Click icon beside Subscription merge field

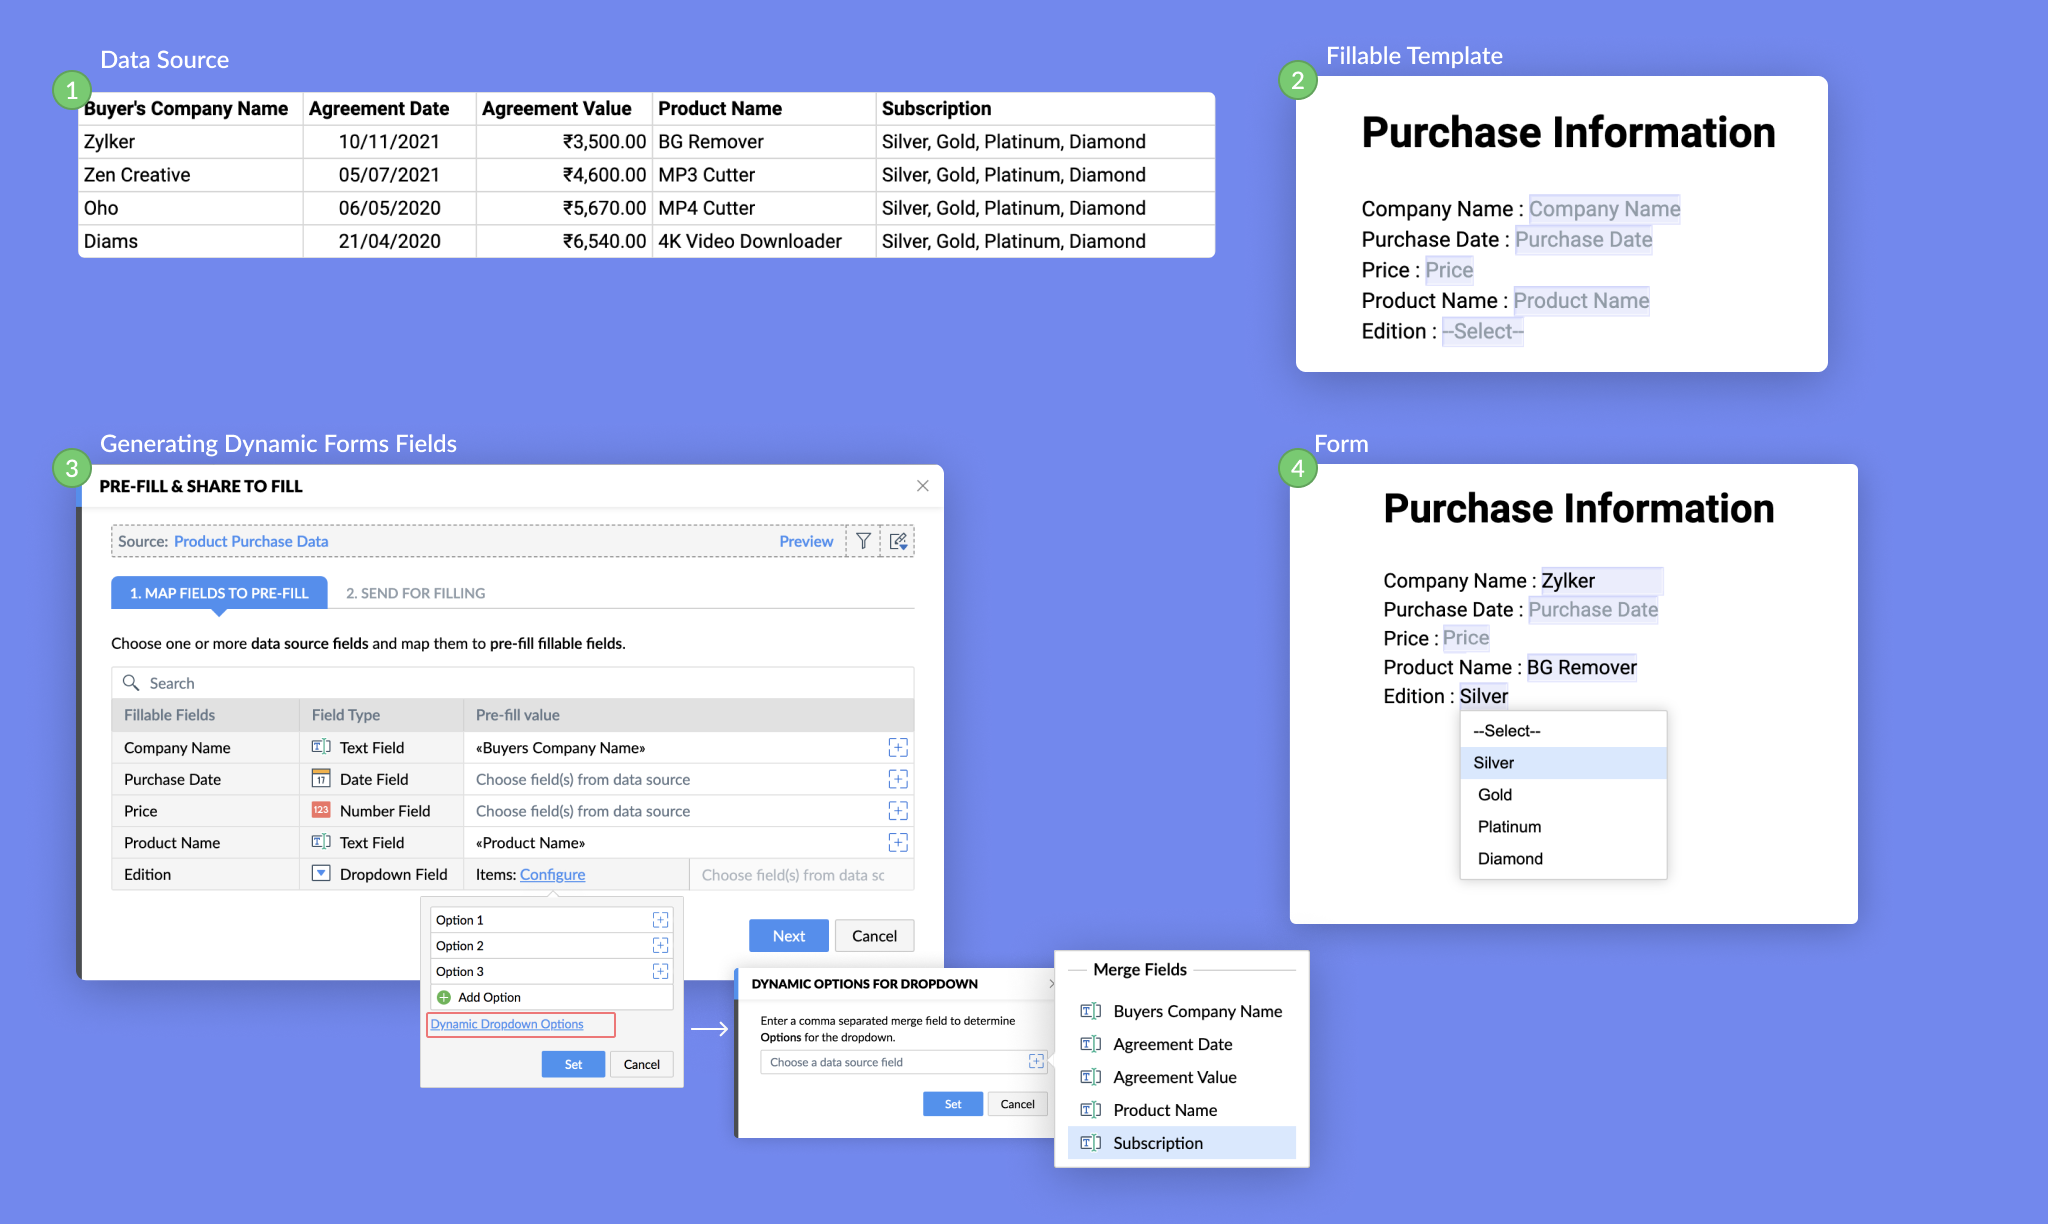(x=1091, y=1143)
